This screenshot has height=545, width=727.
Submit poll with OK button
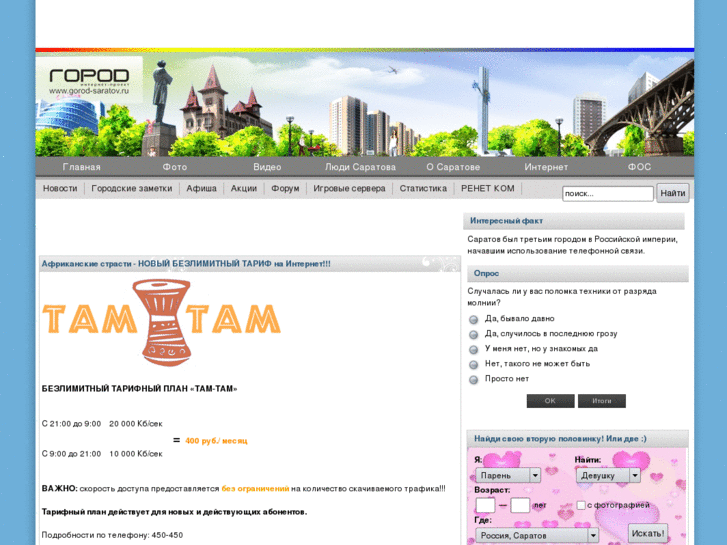pyautogui.click(x=550, y=401)
